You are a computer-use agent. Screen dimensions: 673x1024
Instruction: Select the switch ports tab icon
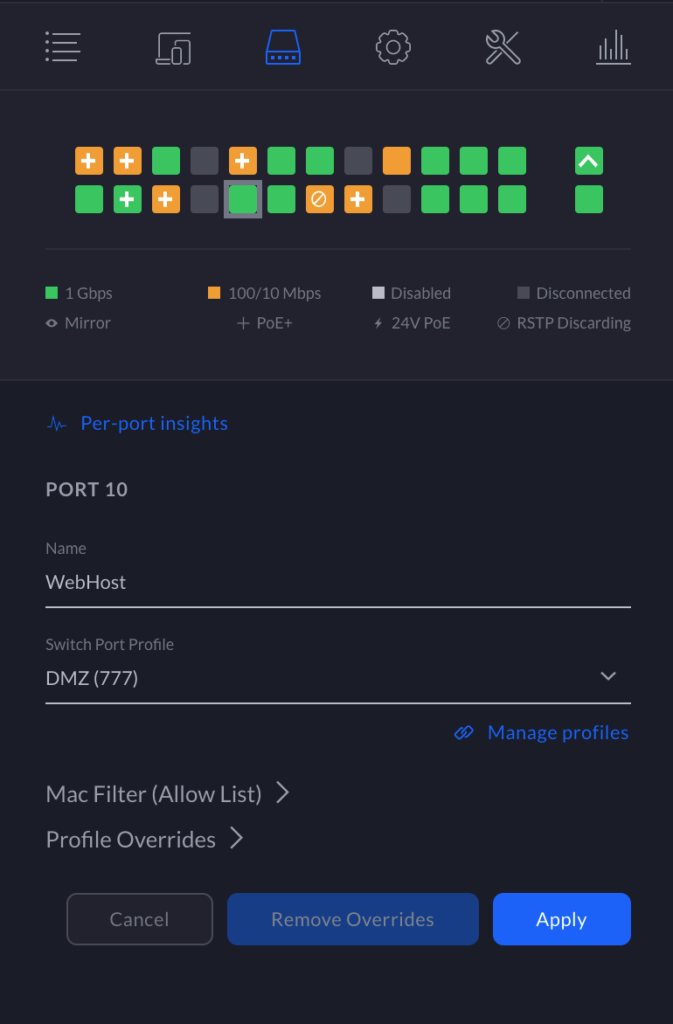[283, 47]
